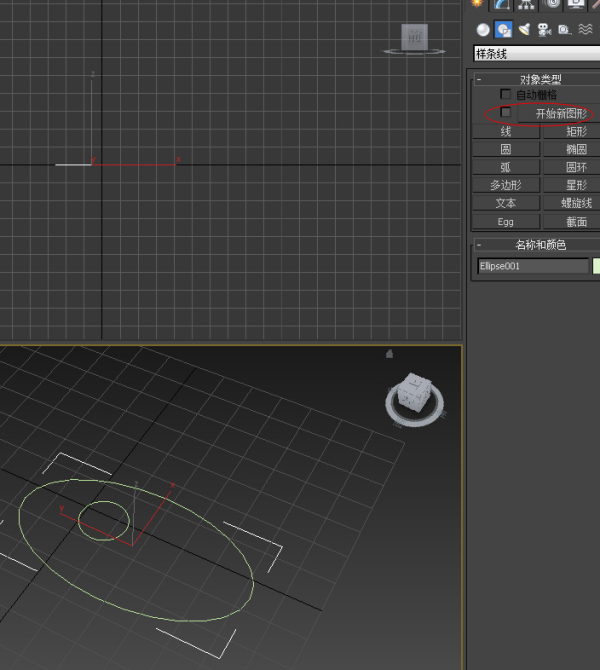The image size is (600, 670).
Task: Click the 线 line shape button
Action: tap(506, 132)
